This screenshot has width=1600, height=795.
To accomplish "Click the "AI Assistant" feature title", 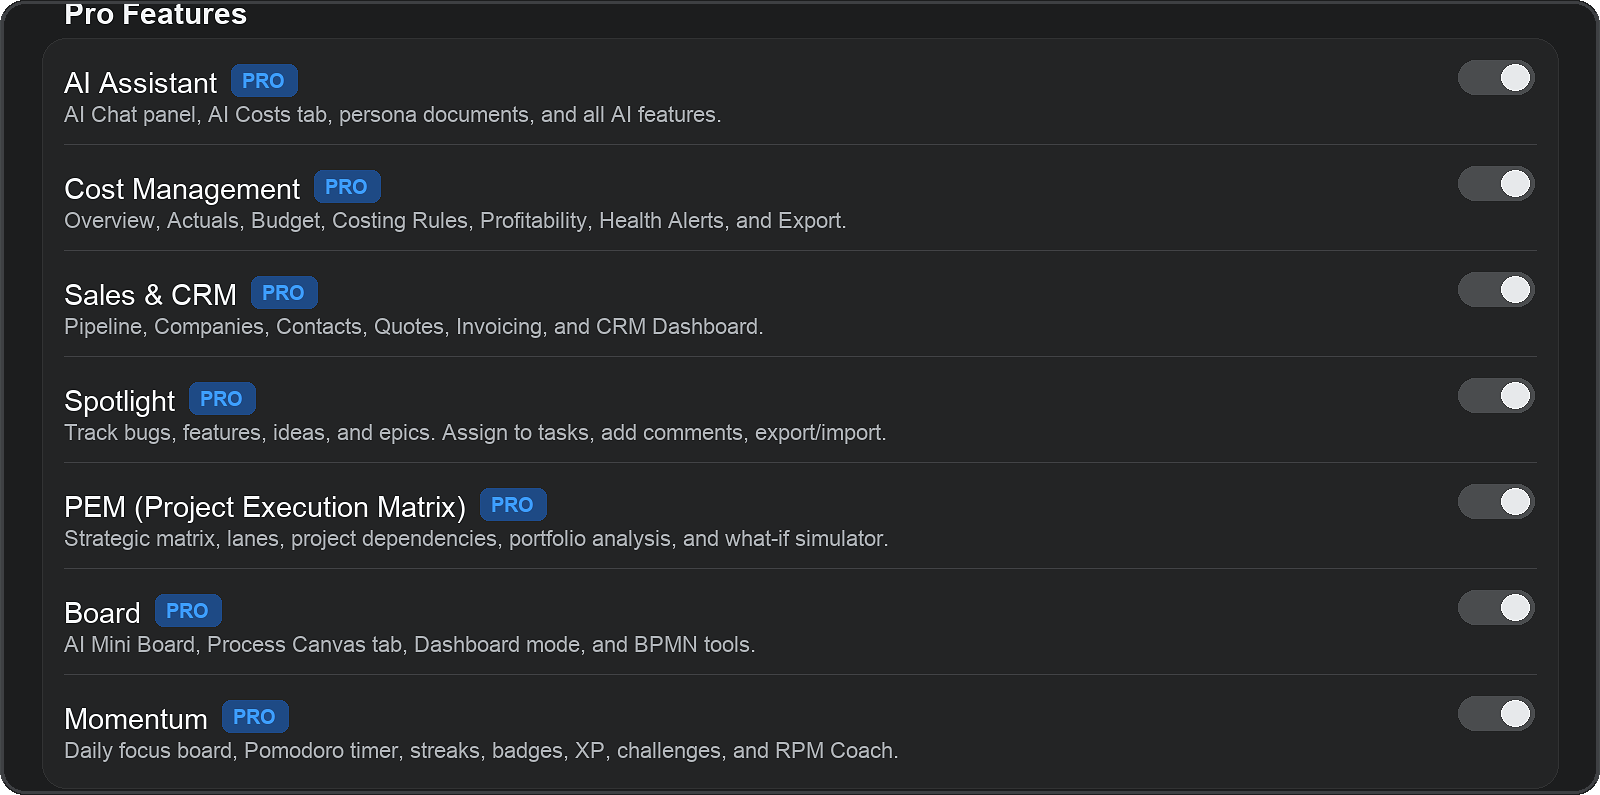I will tap(140, 83).
